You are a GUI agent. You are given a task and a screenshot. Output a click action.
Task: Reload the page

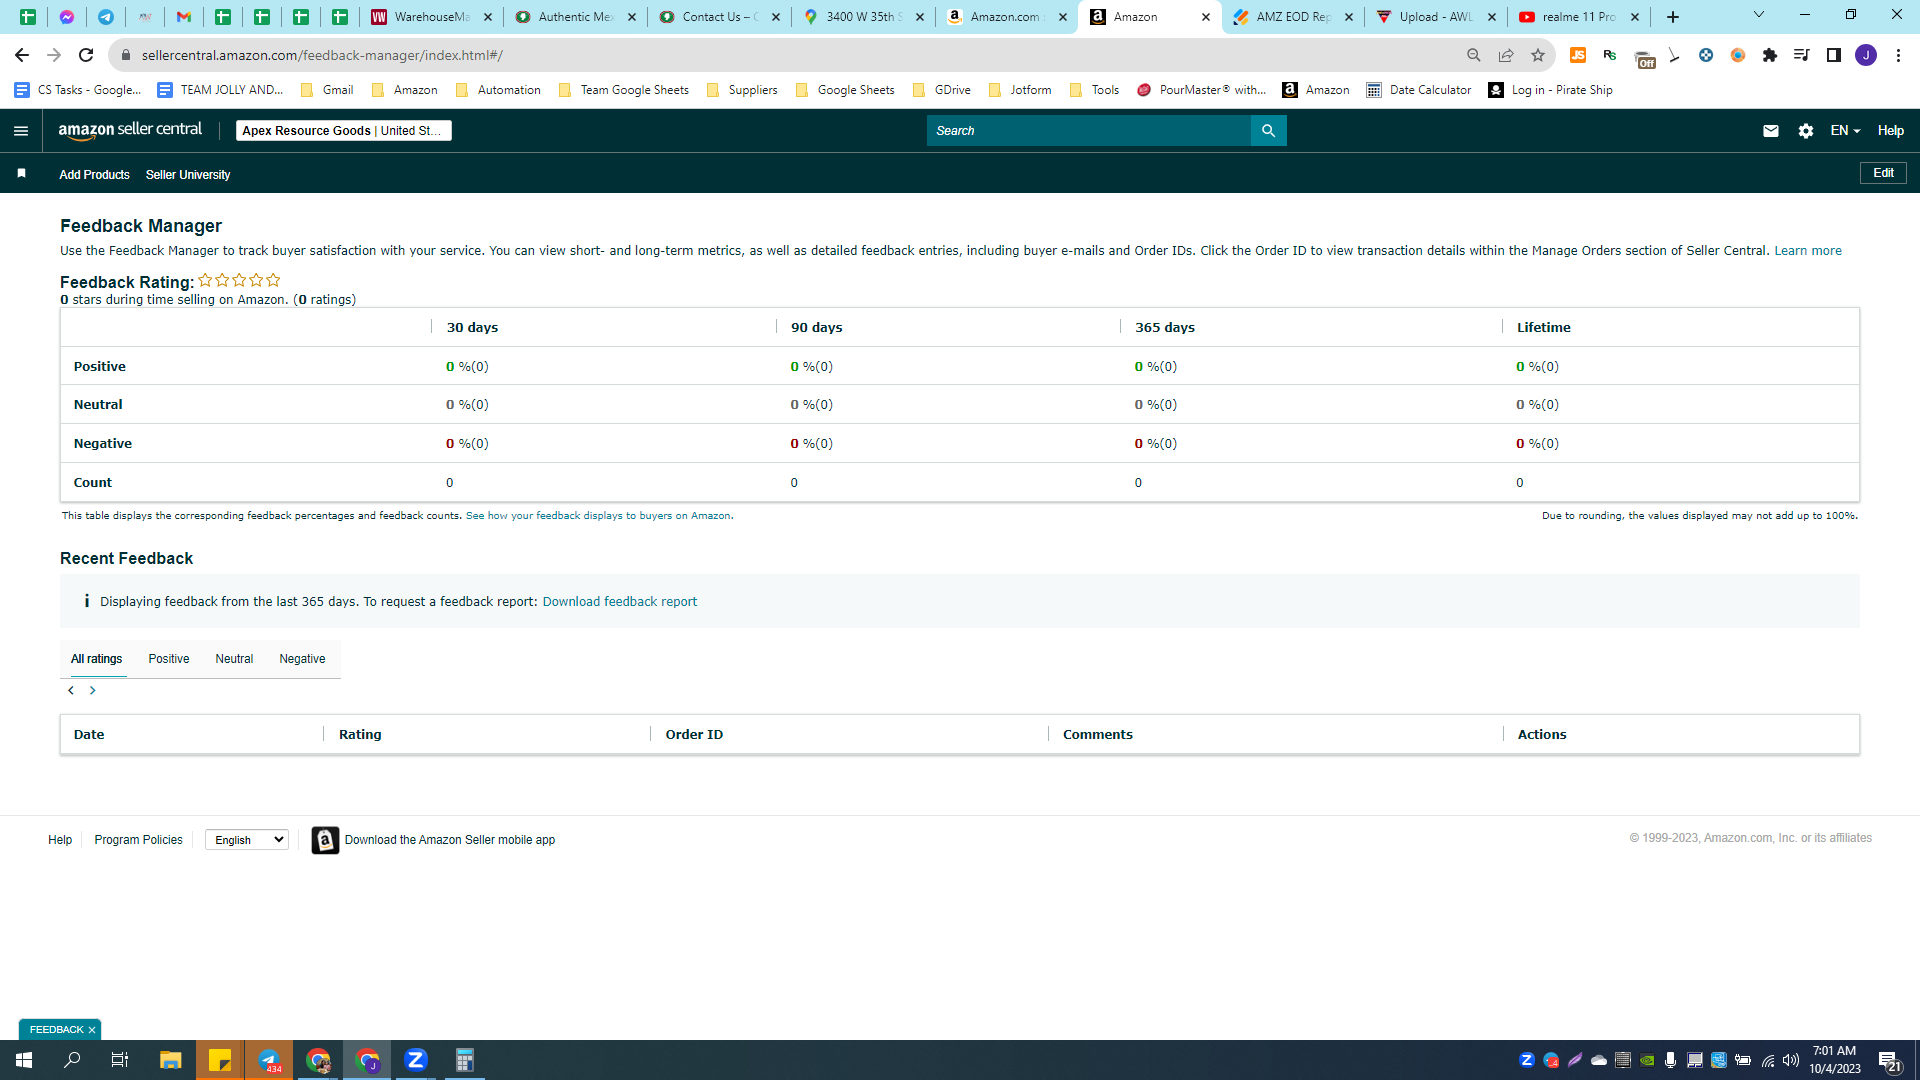[x=86, y=55]
